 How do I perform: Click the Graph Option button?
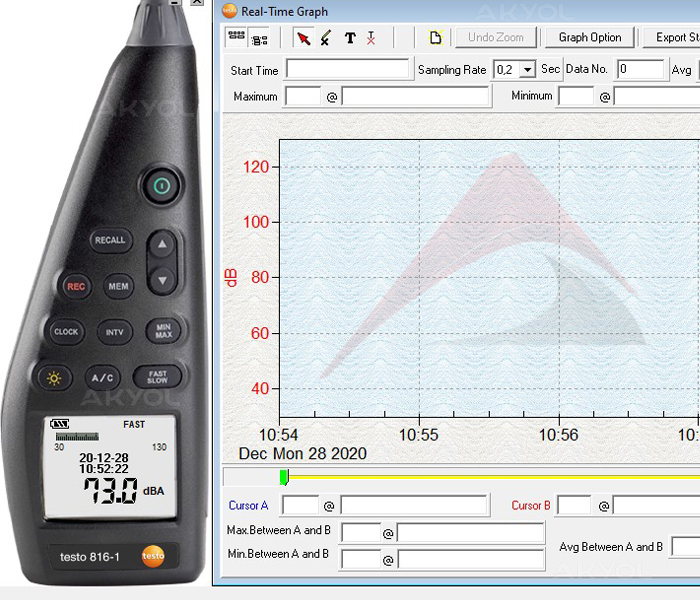click(589, 38)
